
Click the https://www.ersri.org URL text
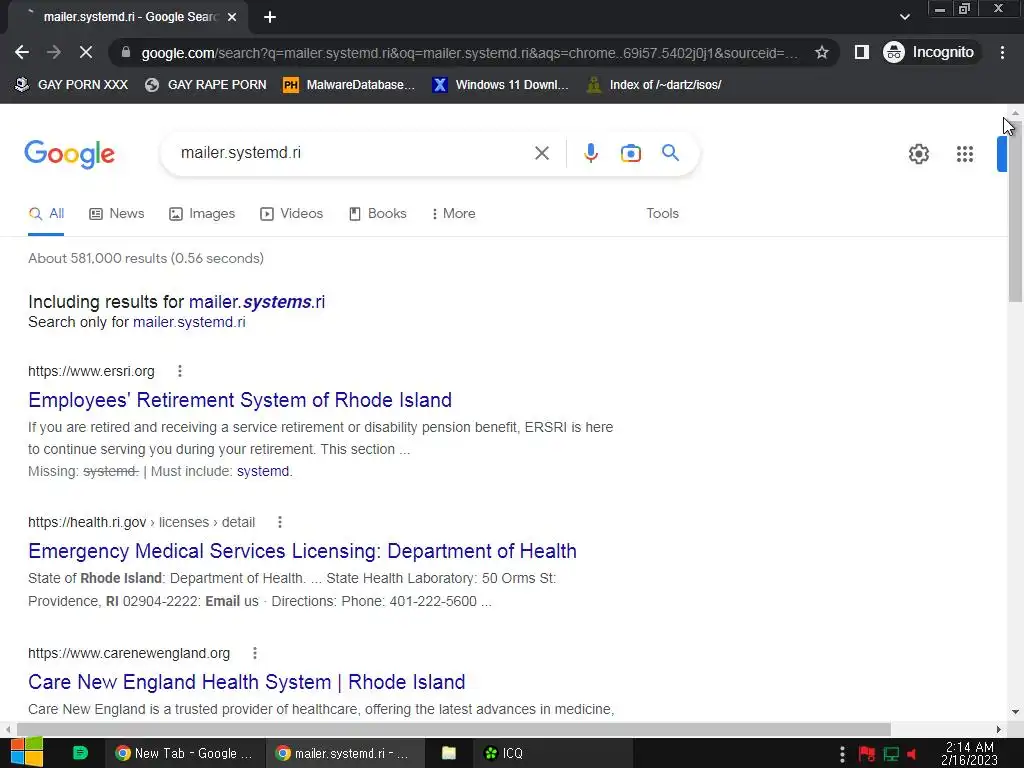[x=91, y=371]
